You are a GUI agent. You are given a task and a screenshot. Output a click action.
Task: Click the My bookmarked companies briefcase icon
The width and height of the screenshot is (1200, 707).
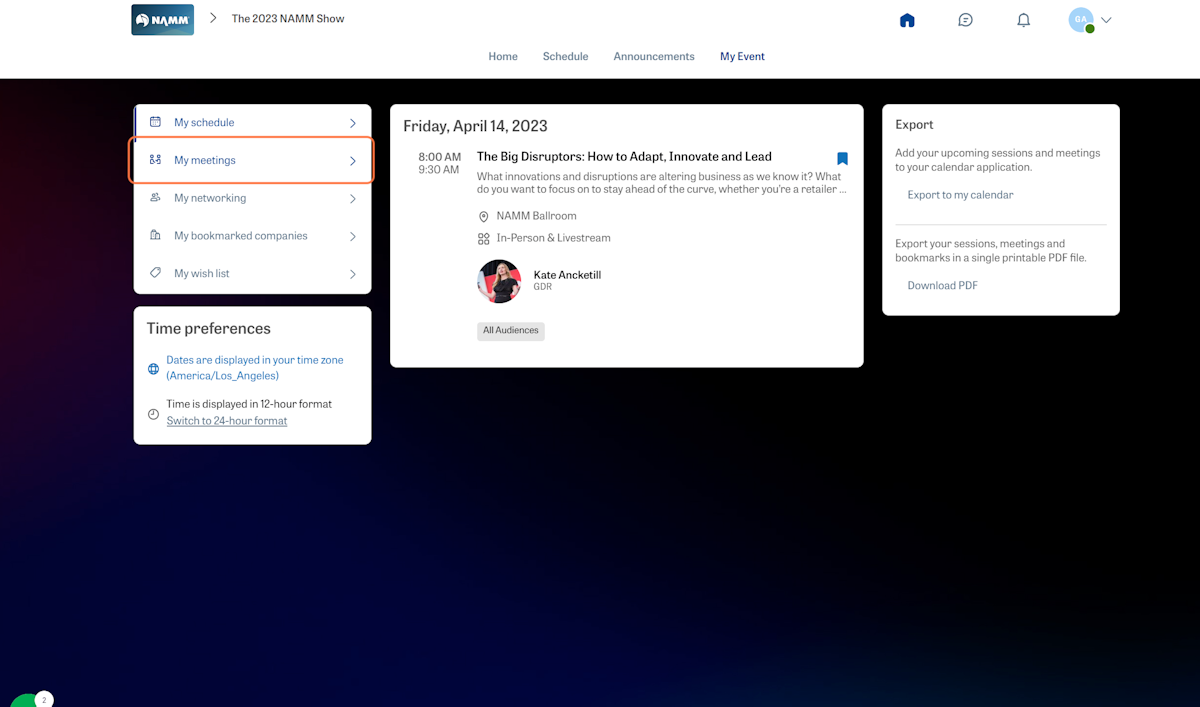coord(155,235)
